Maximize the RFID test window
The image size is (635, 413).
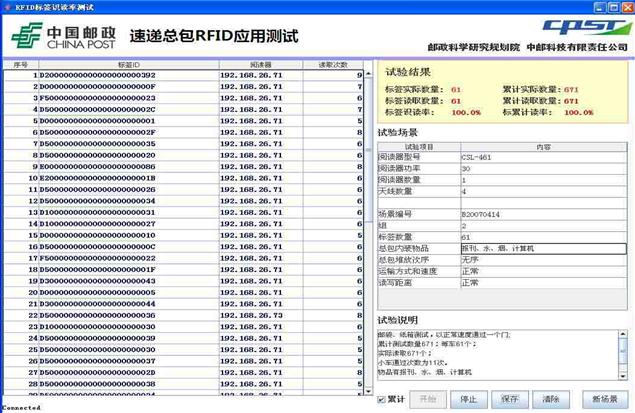point(614,7)
